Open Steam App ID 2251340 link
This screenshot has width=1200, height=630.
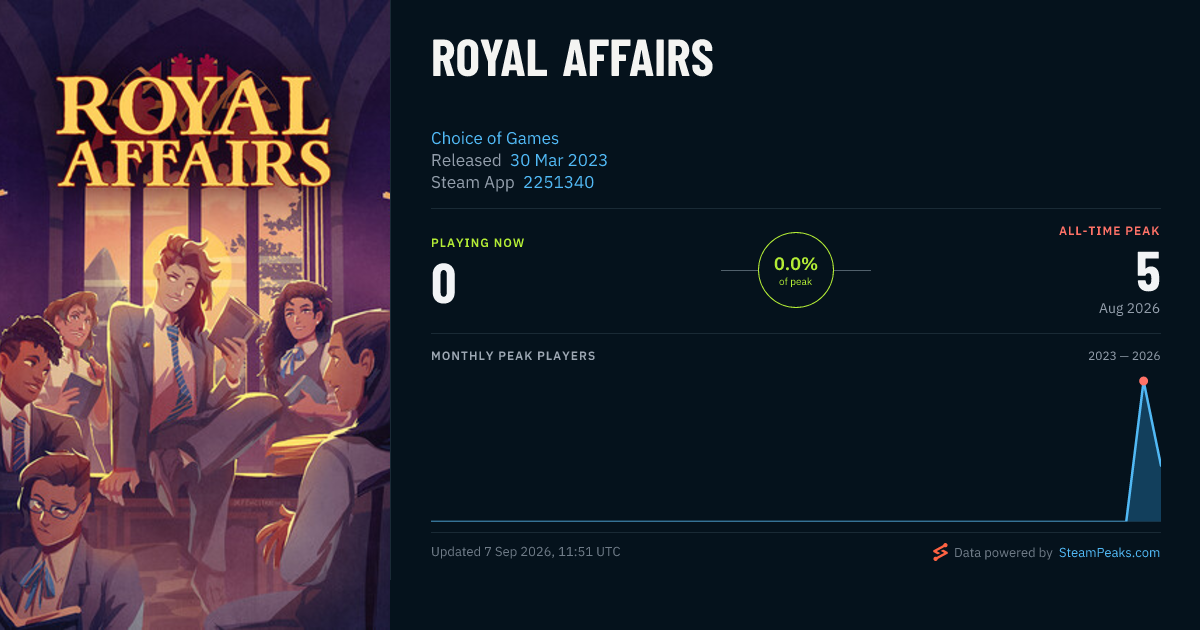click(559, 182)
